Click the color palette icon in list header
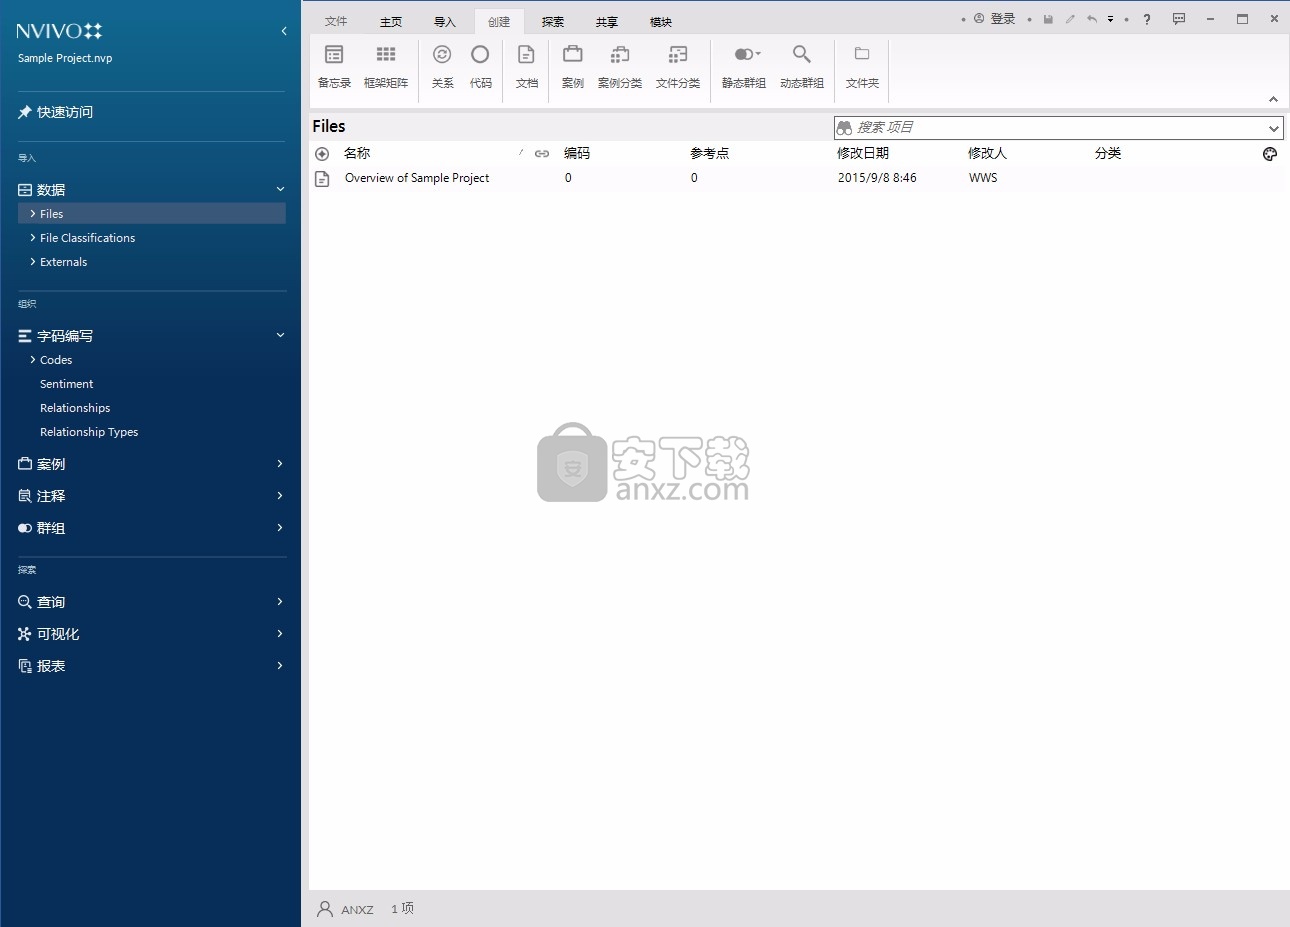This screenshot has width=1290, height=927. pyautogui.click(x=1270, y=154)
